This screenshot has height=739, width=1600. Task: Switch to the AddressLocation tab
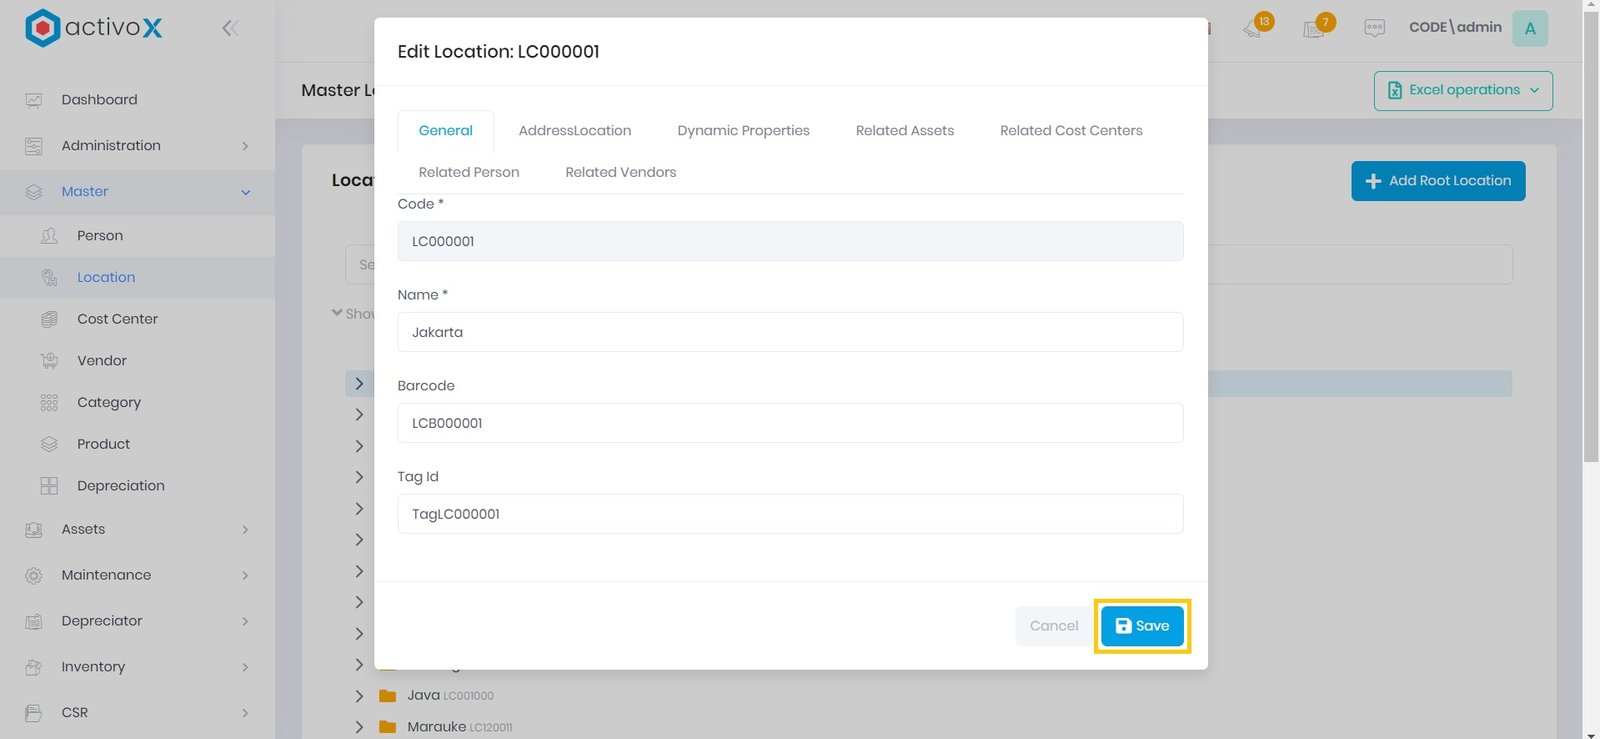click(x=574, y=131)
